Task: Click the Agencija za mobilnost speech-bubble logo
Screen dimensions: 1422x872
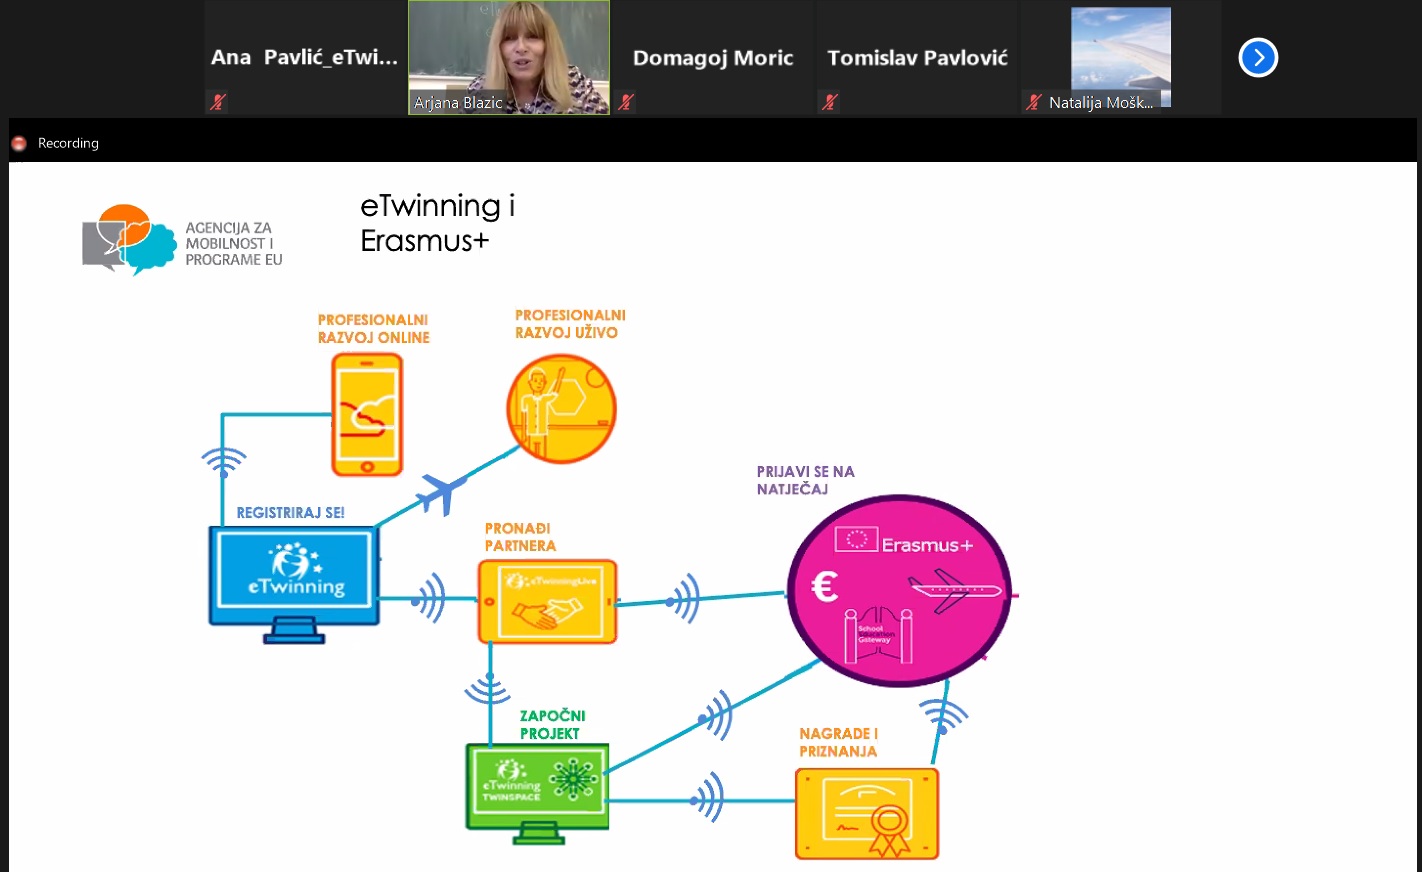Action: (128, 239)
